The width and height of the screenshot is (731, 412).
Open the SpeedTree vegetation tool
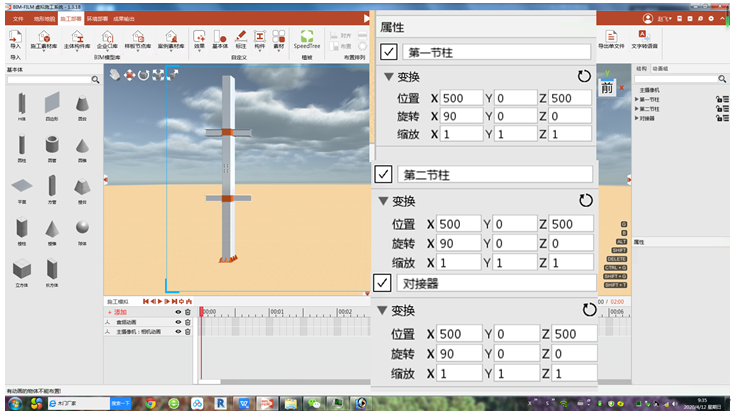pyautogui.click(x=307, y=40)
